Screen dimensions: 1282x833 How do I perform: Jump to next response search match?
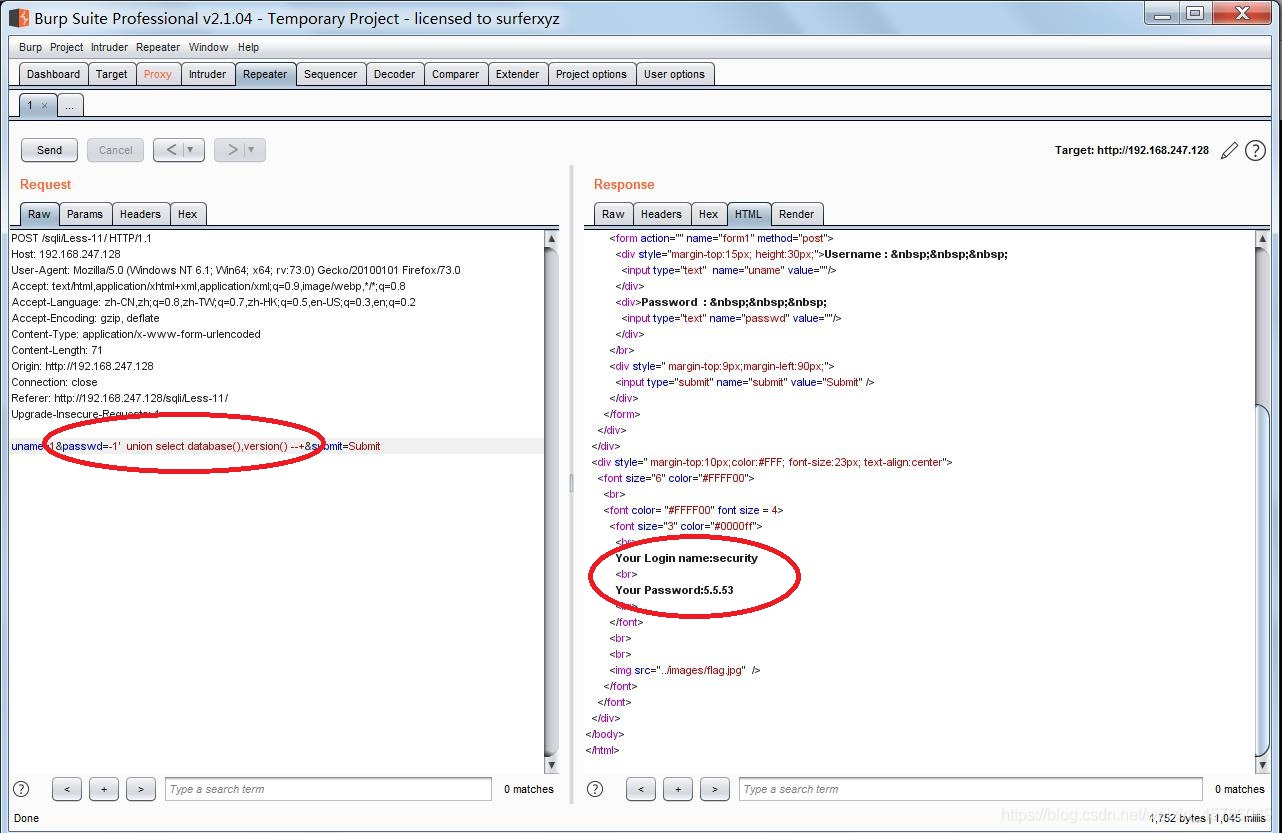pyautogui.click(x=715, y=789)
